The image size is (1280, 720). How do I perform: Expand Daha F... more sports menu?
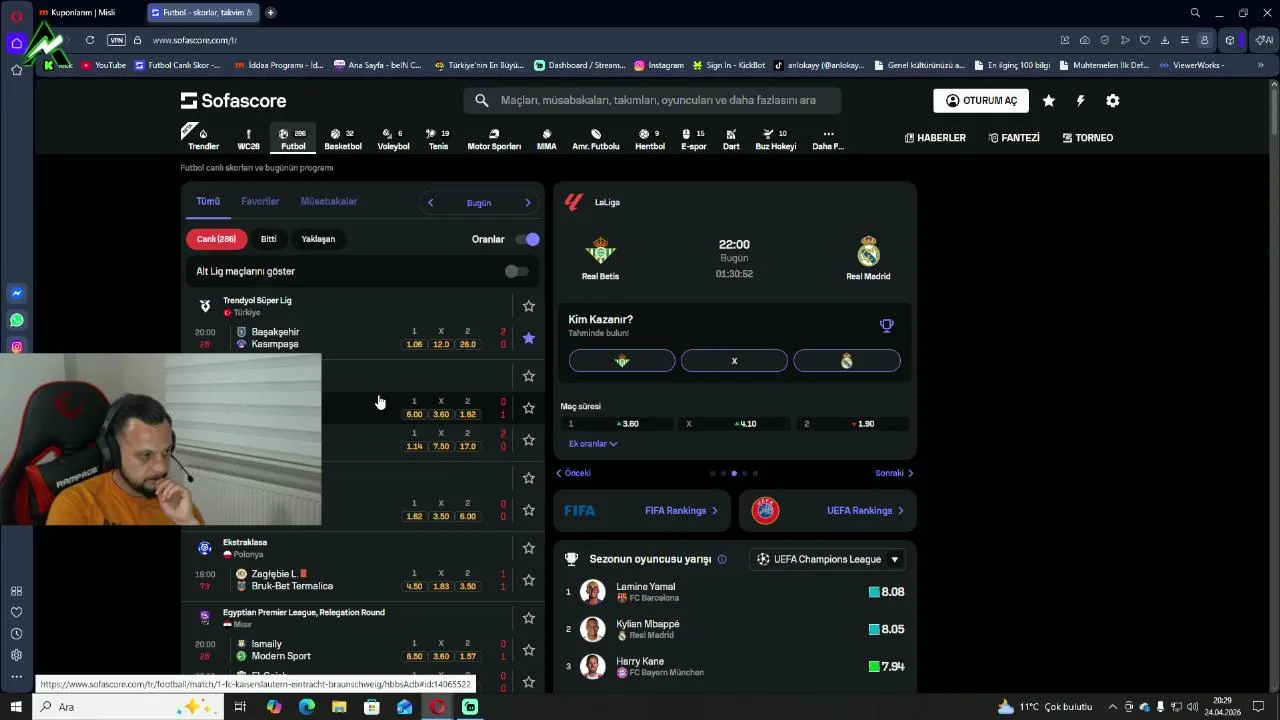(828, 139)
